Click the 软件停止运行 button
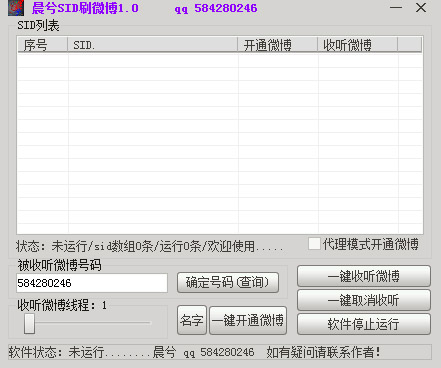The width and height of the screenshot is (441, 368). (364, 324)
